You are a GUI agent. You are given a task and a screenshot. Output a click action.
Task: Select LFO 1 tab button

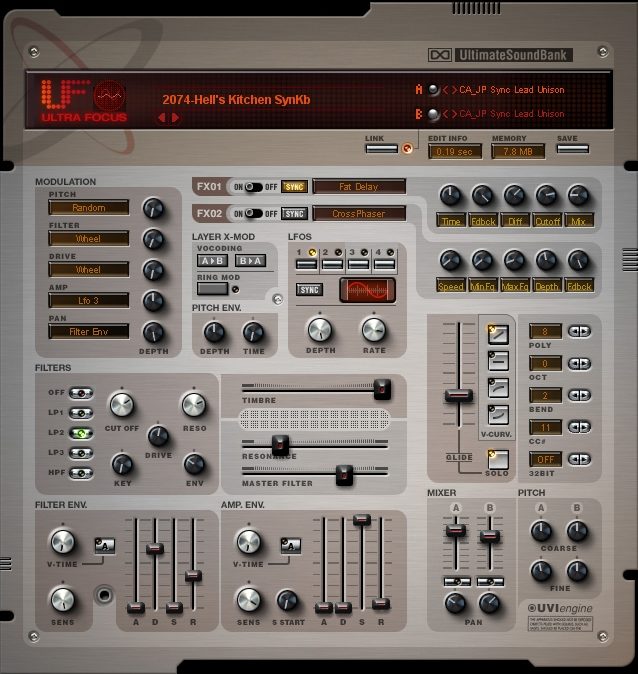307,264
